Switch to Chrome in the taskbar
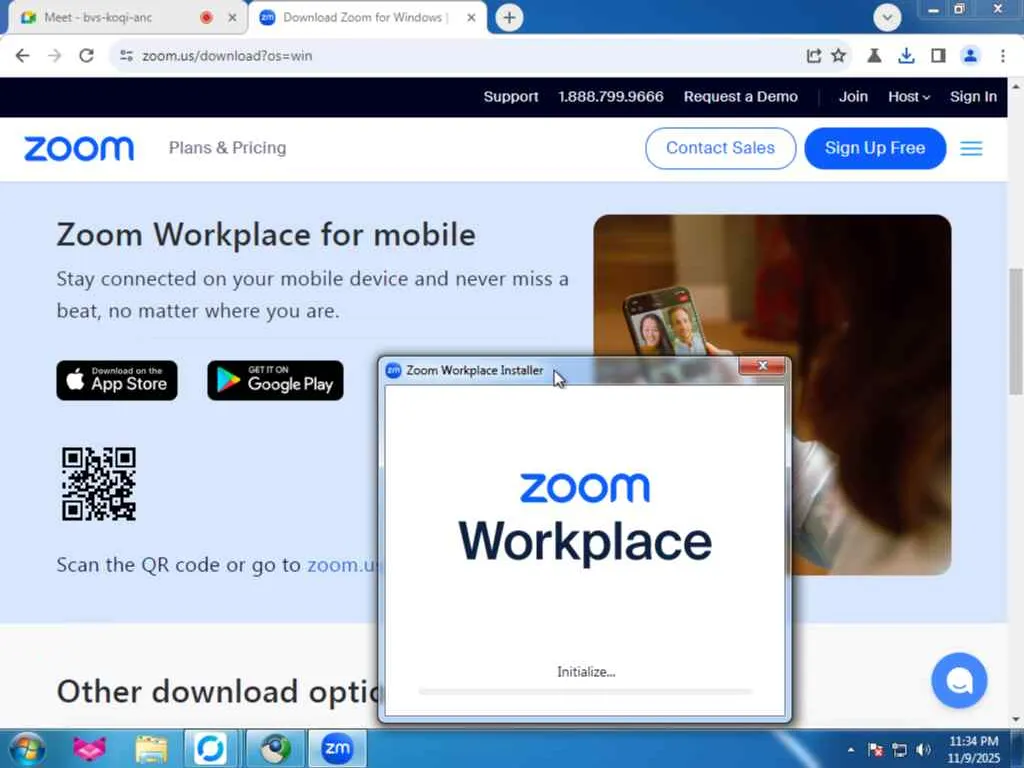The height and width of the screenshot is (768, 1024). click(275, 748)
